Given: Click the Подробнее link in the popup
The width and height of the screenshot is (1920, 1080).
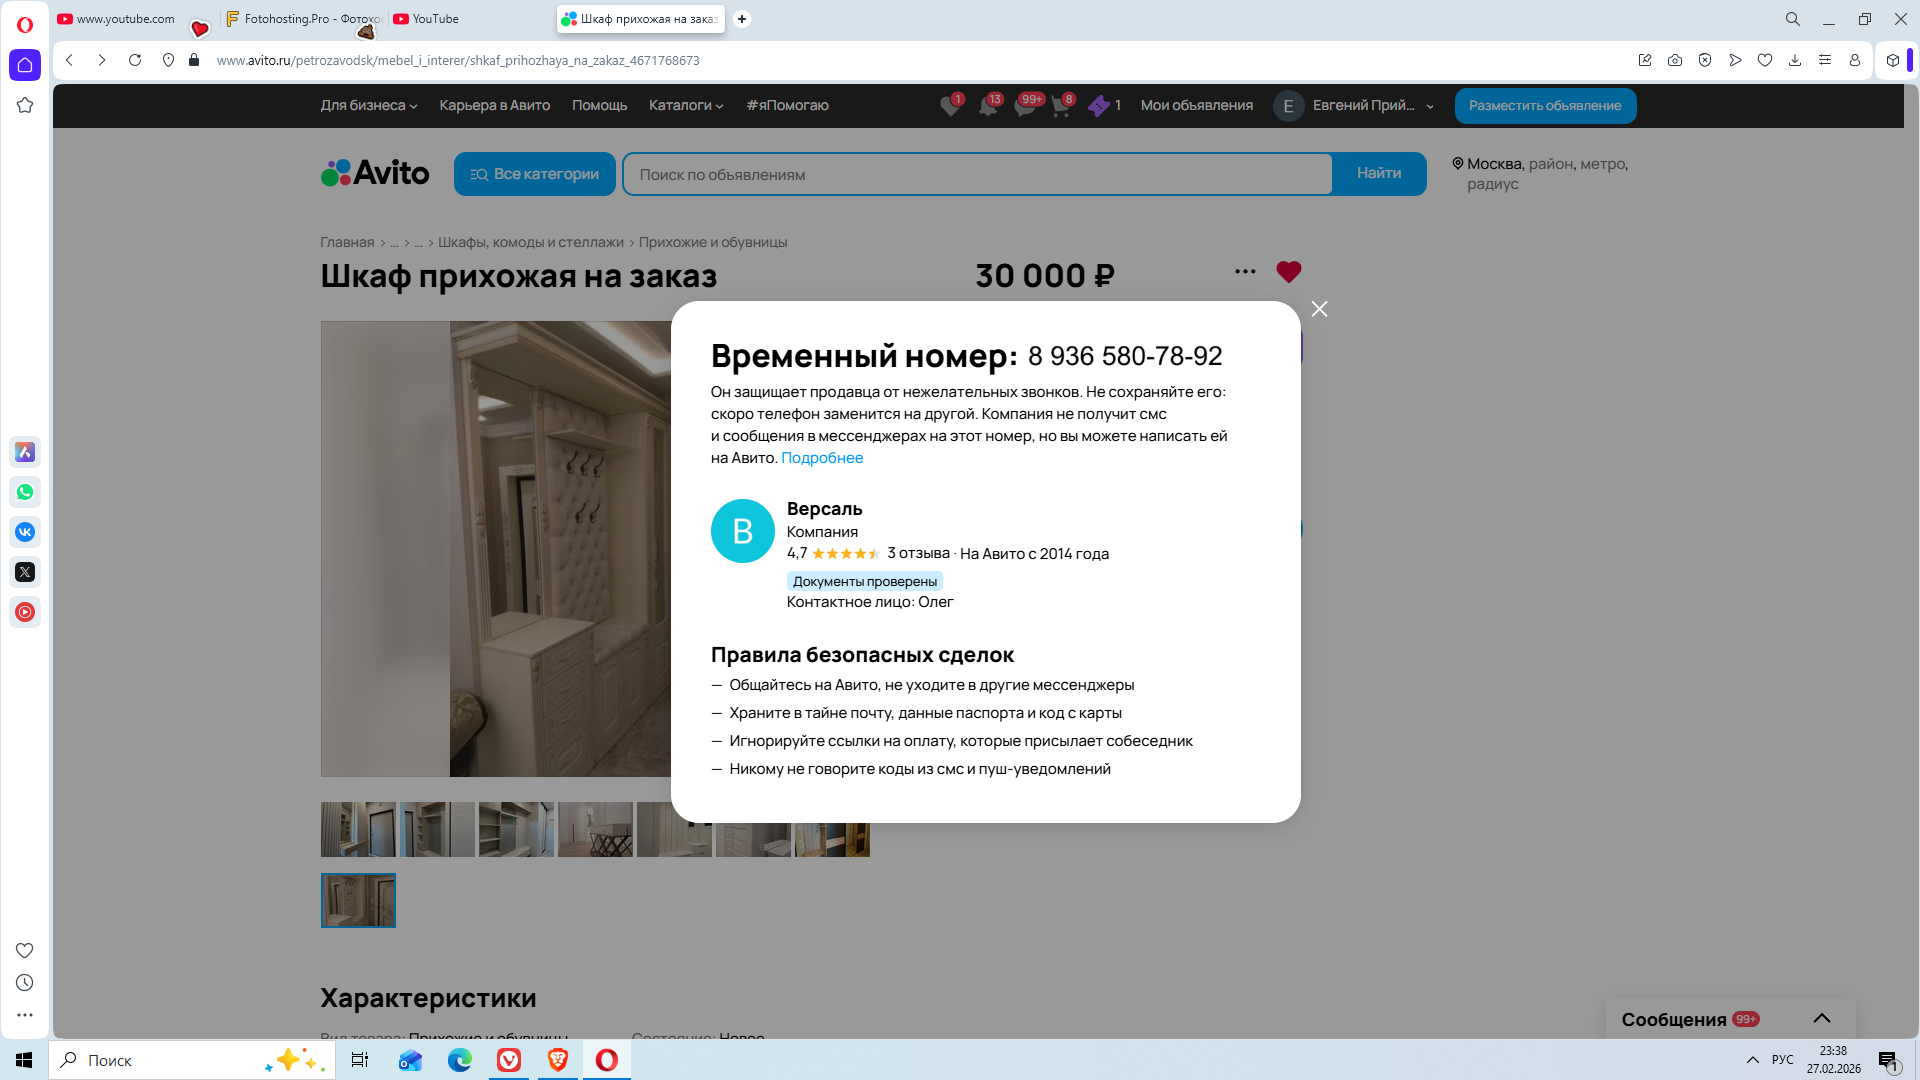Looking at the screenshot, I should [821, 458].
